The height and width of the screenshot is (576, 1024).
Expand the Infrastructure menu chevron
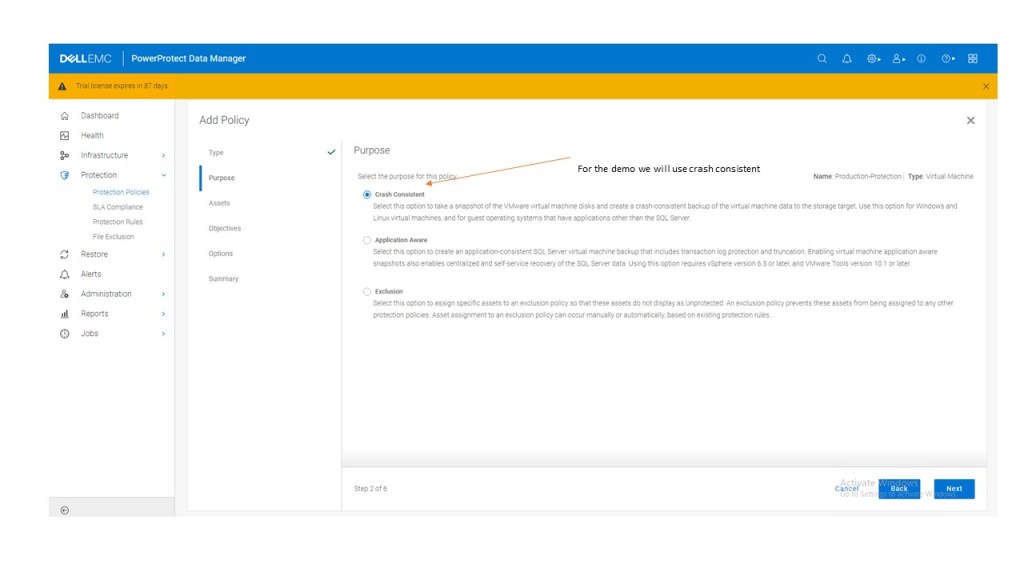[x=163, y=155]
